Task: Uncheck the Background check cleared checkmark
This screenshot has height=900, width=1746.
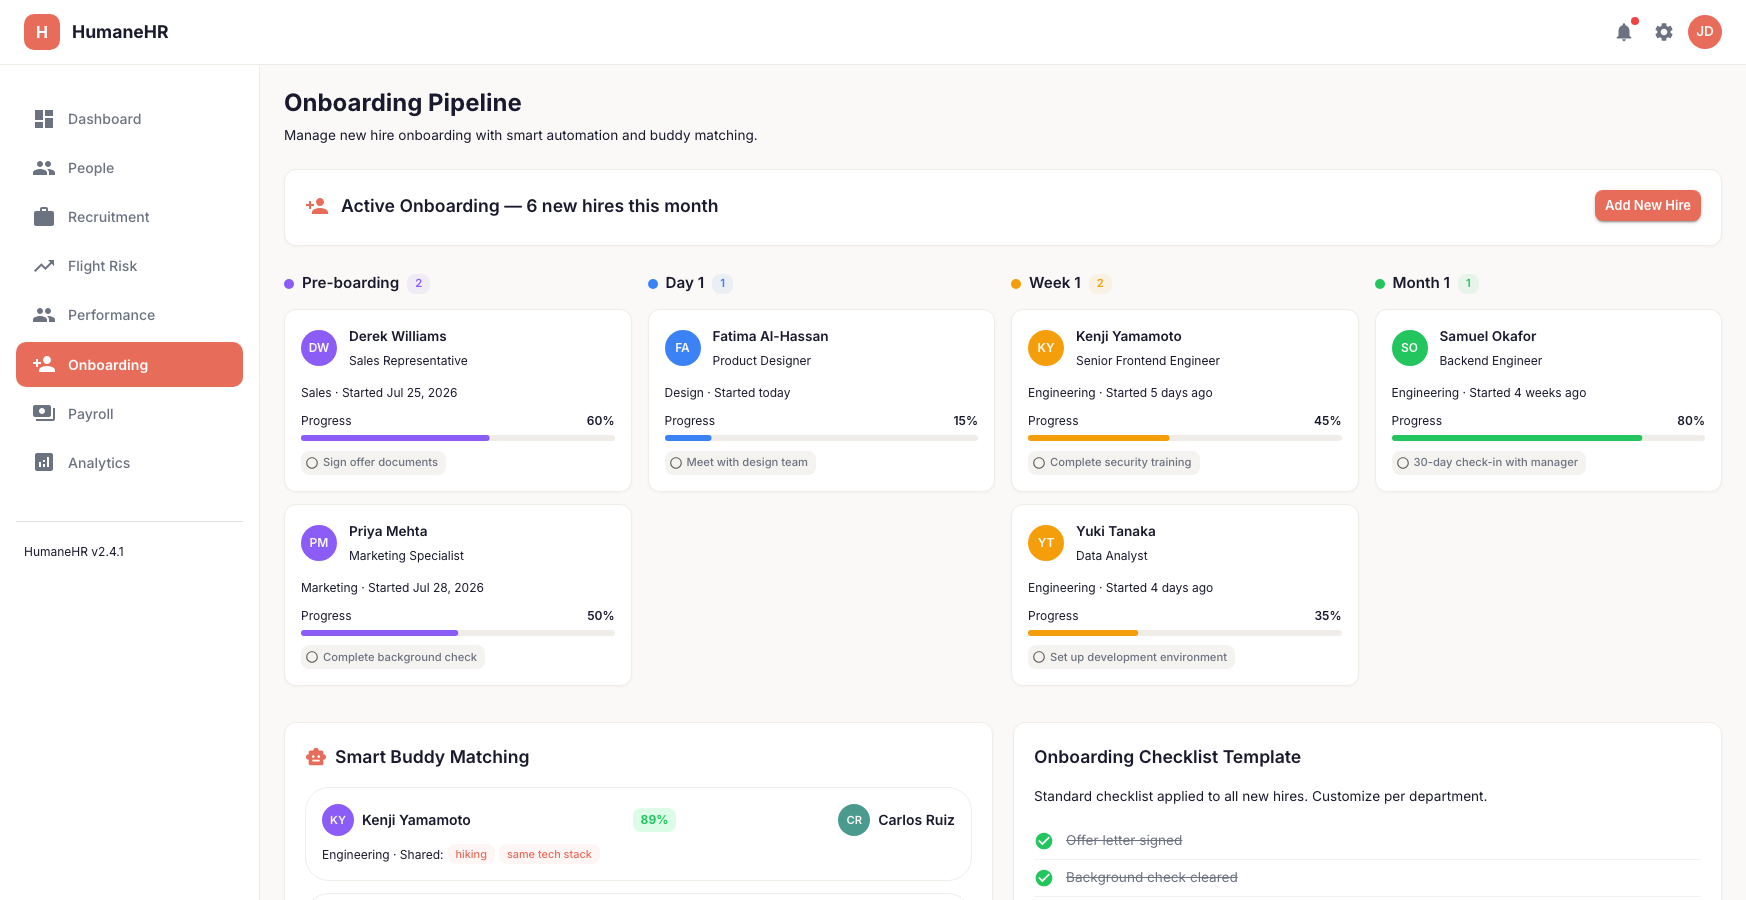Action: (1044, 878)
